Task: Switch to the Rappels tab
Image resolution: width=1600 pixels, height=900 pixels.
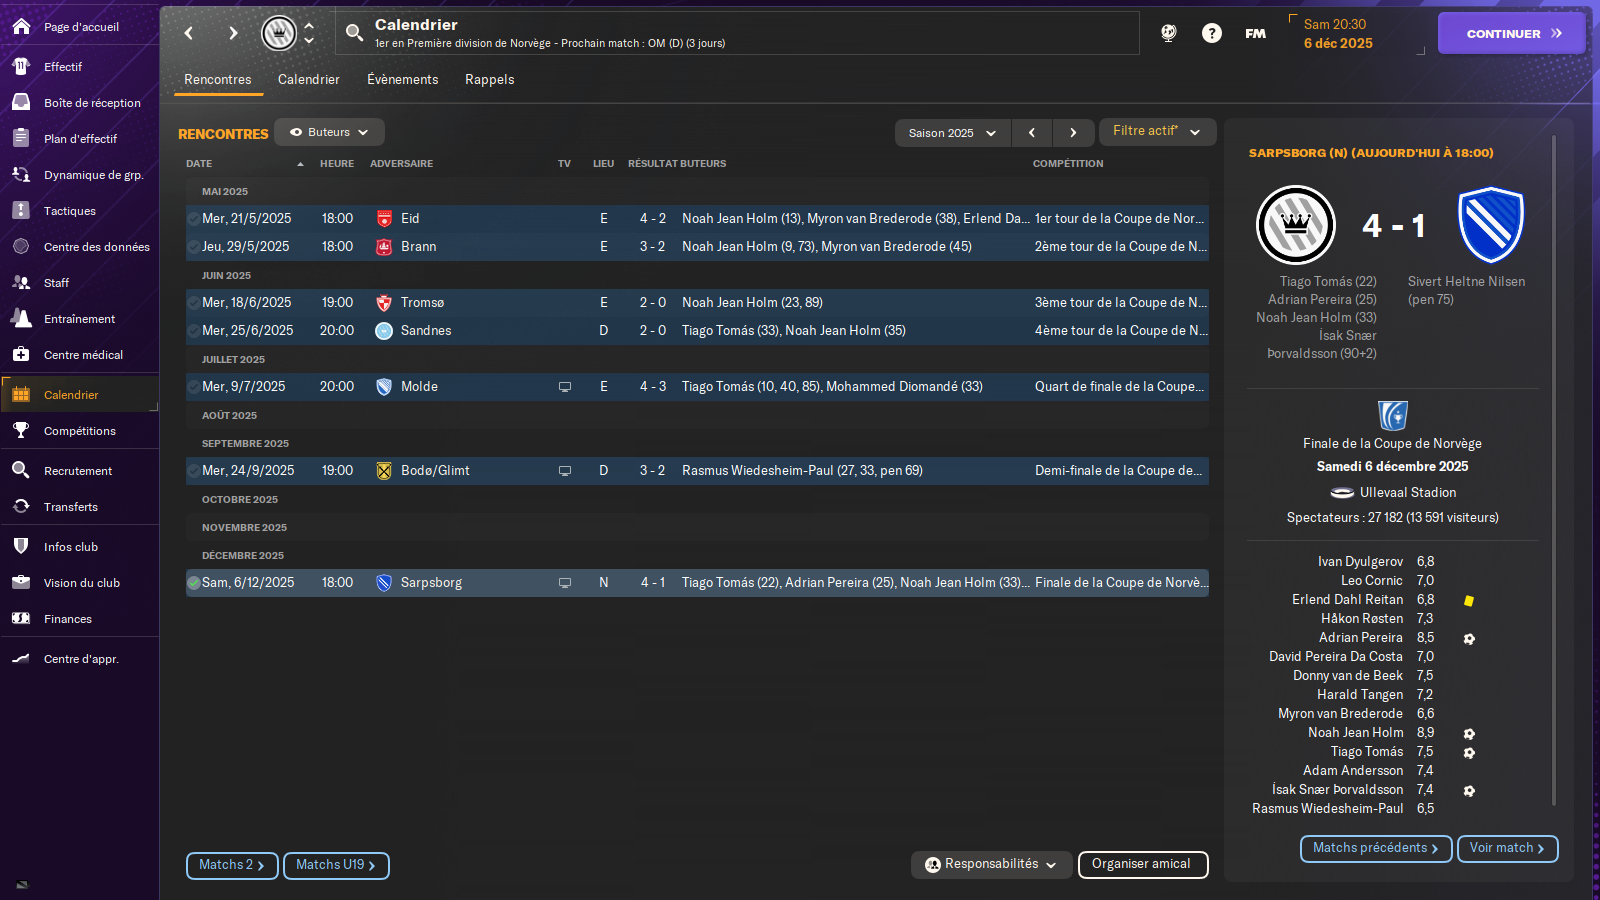Action: (489, 80)
